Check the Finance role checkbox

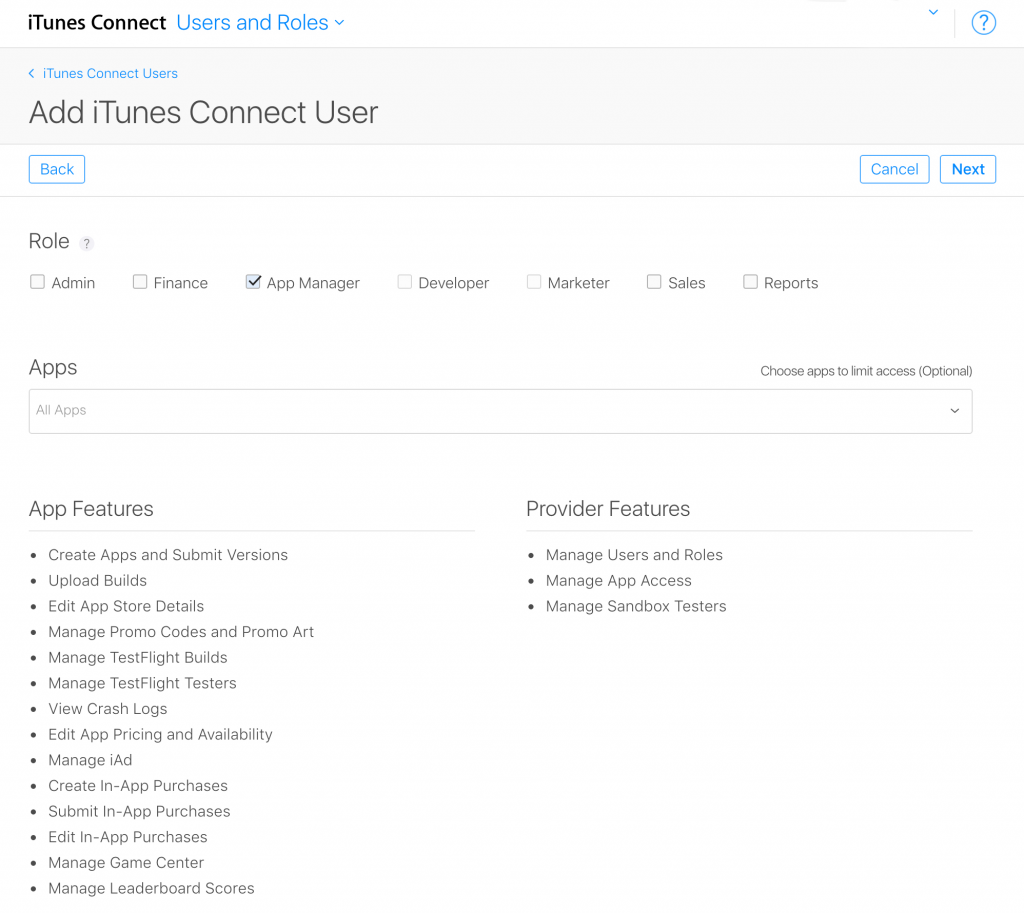click(x=140, y=281)
